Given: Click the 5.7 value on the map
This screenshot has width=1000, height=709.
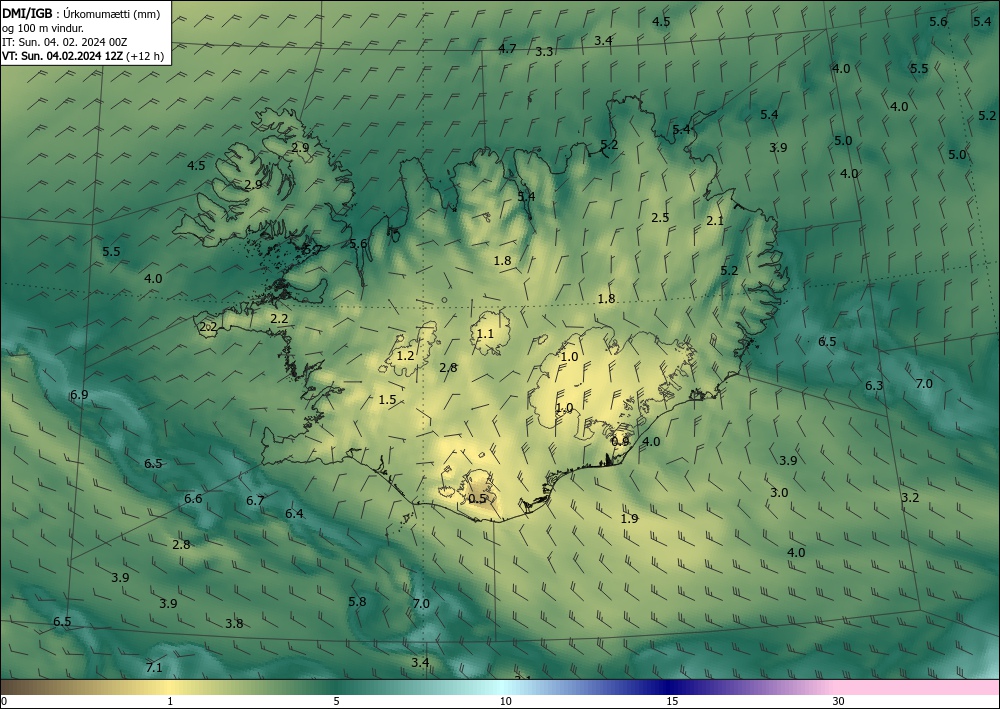Looking at the screenshot, I should coord(312,249).
